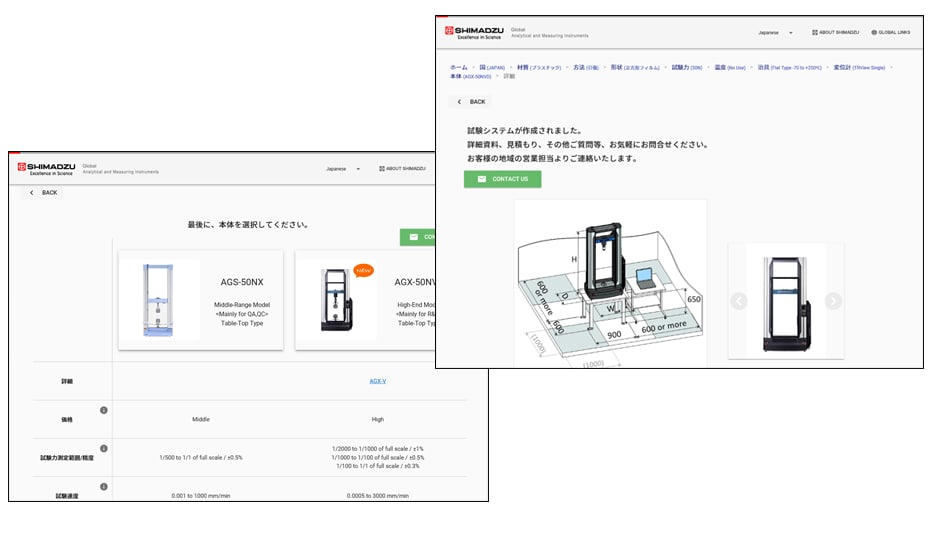The image size is (929, 549).
Task: Go to ホーム breadcrumb
Action: tap(459, 68)
